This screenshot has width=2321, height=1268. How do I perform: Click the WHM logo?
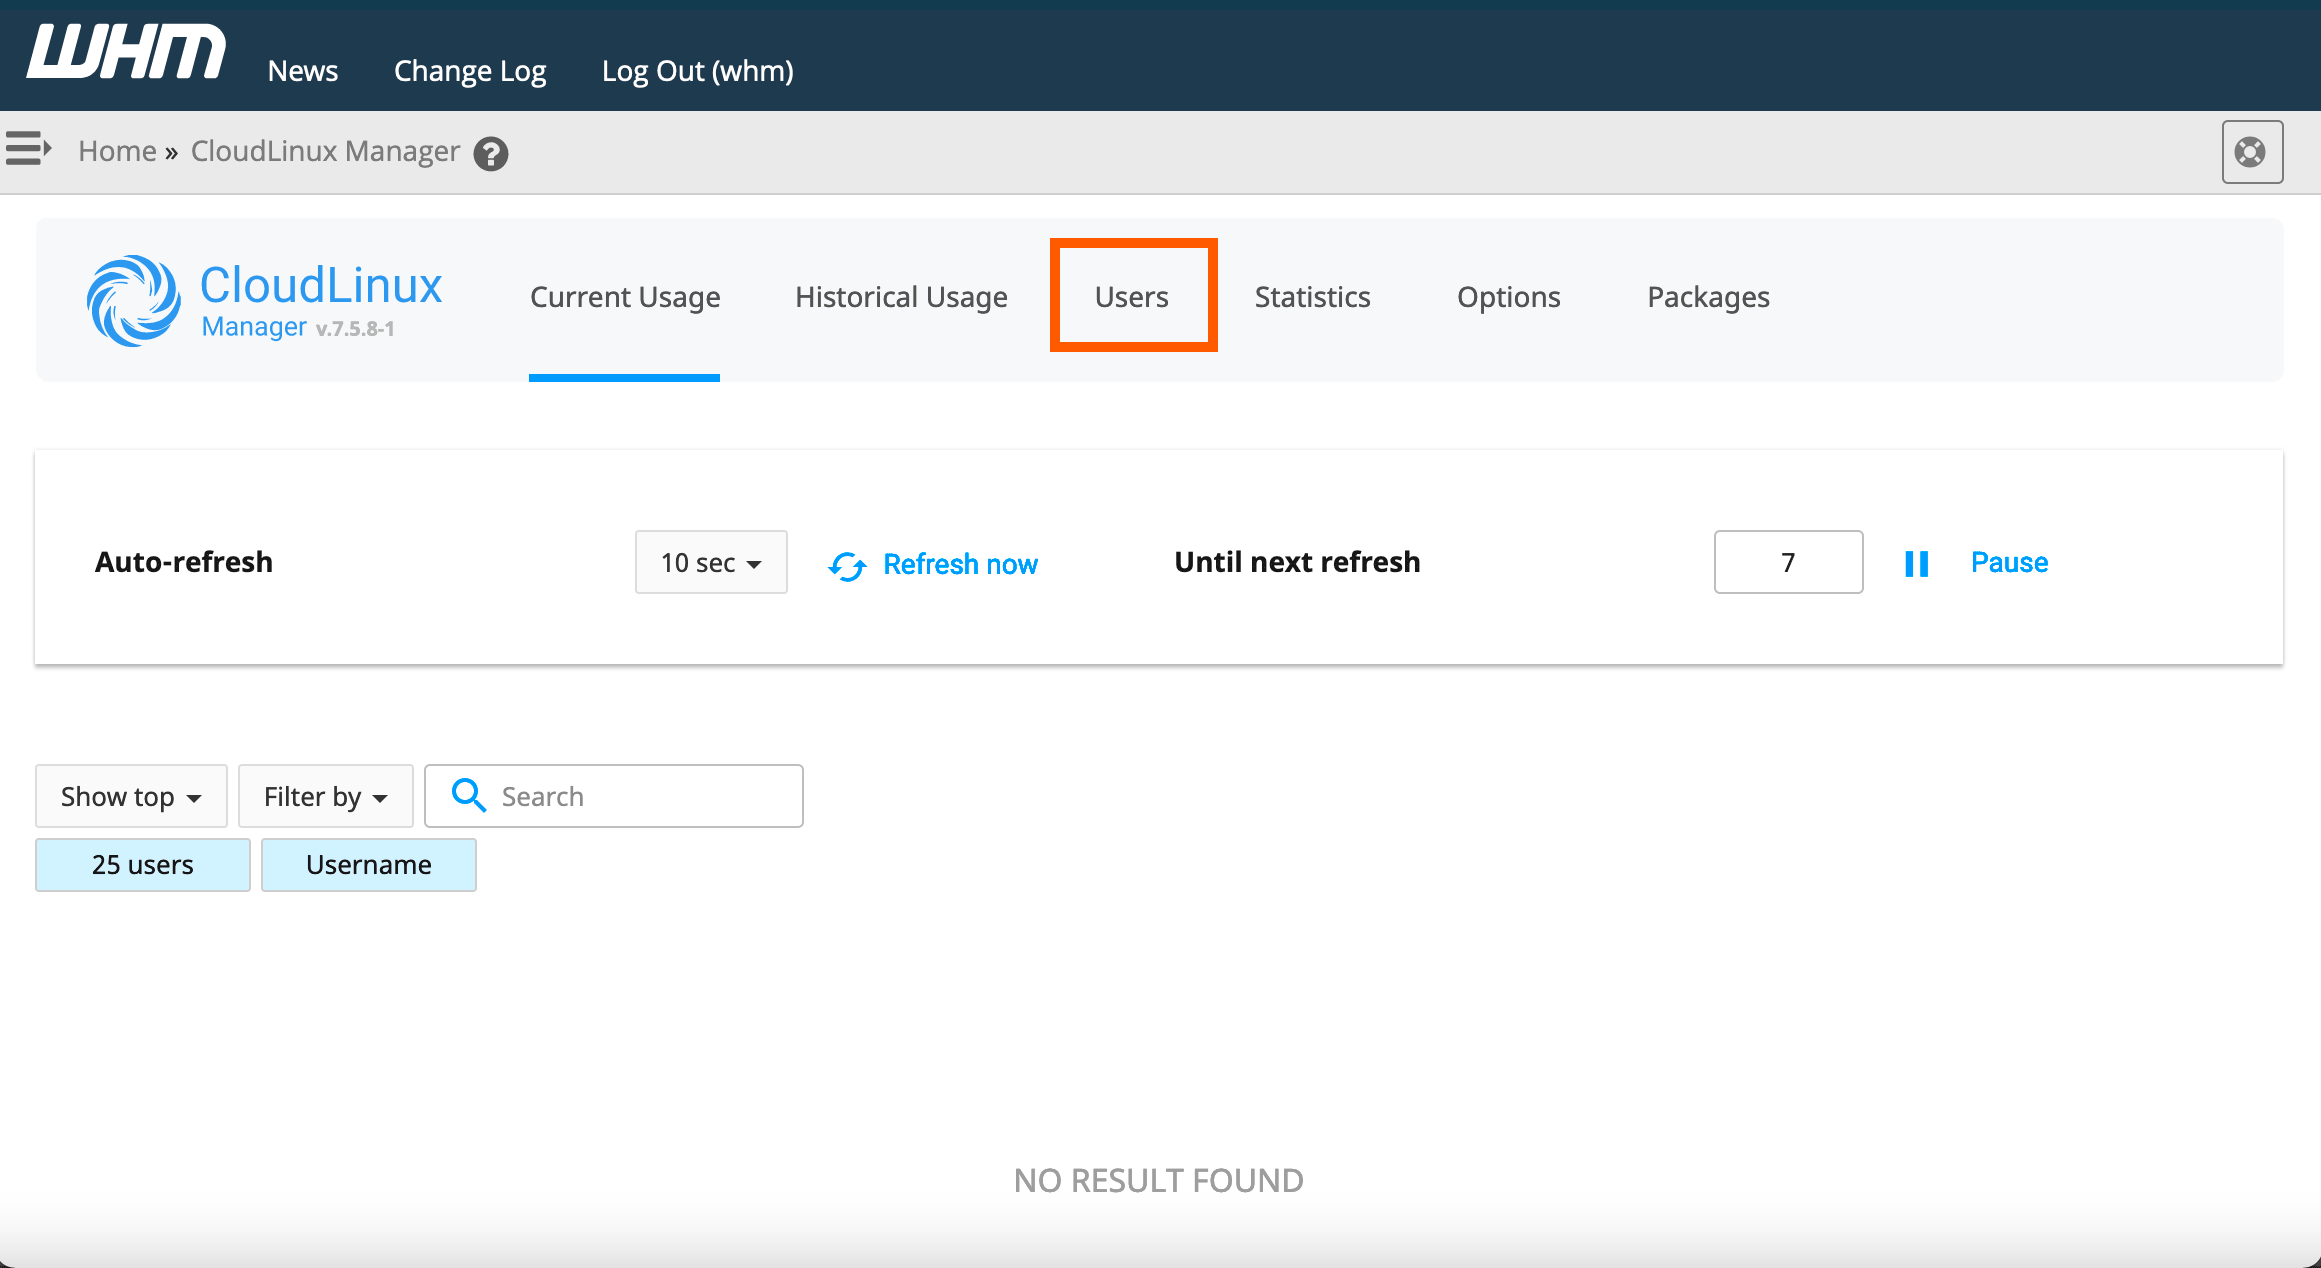pyautogui.click(x=127, y=52)
